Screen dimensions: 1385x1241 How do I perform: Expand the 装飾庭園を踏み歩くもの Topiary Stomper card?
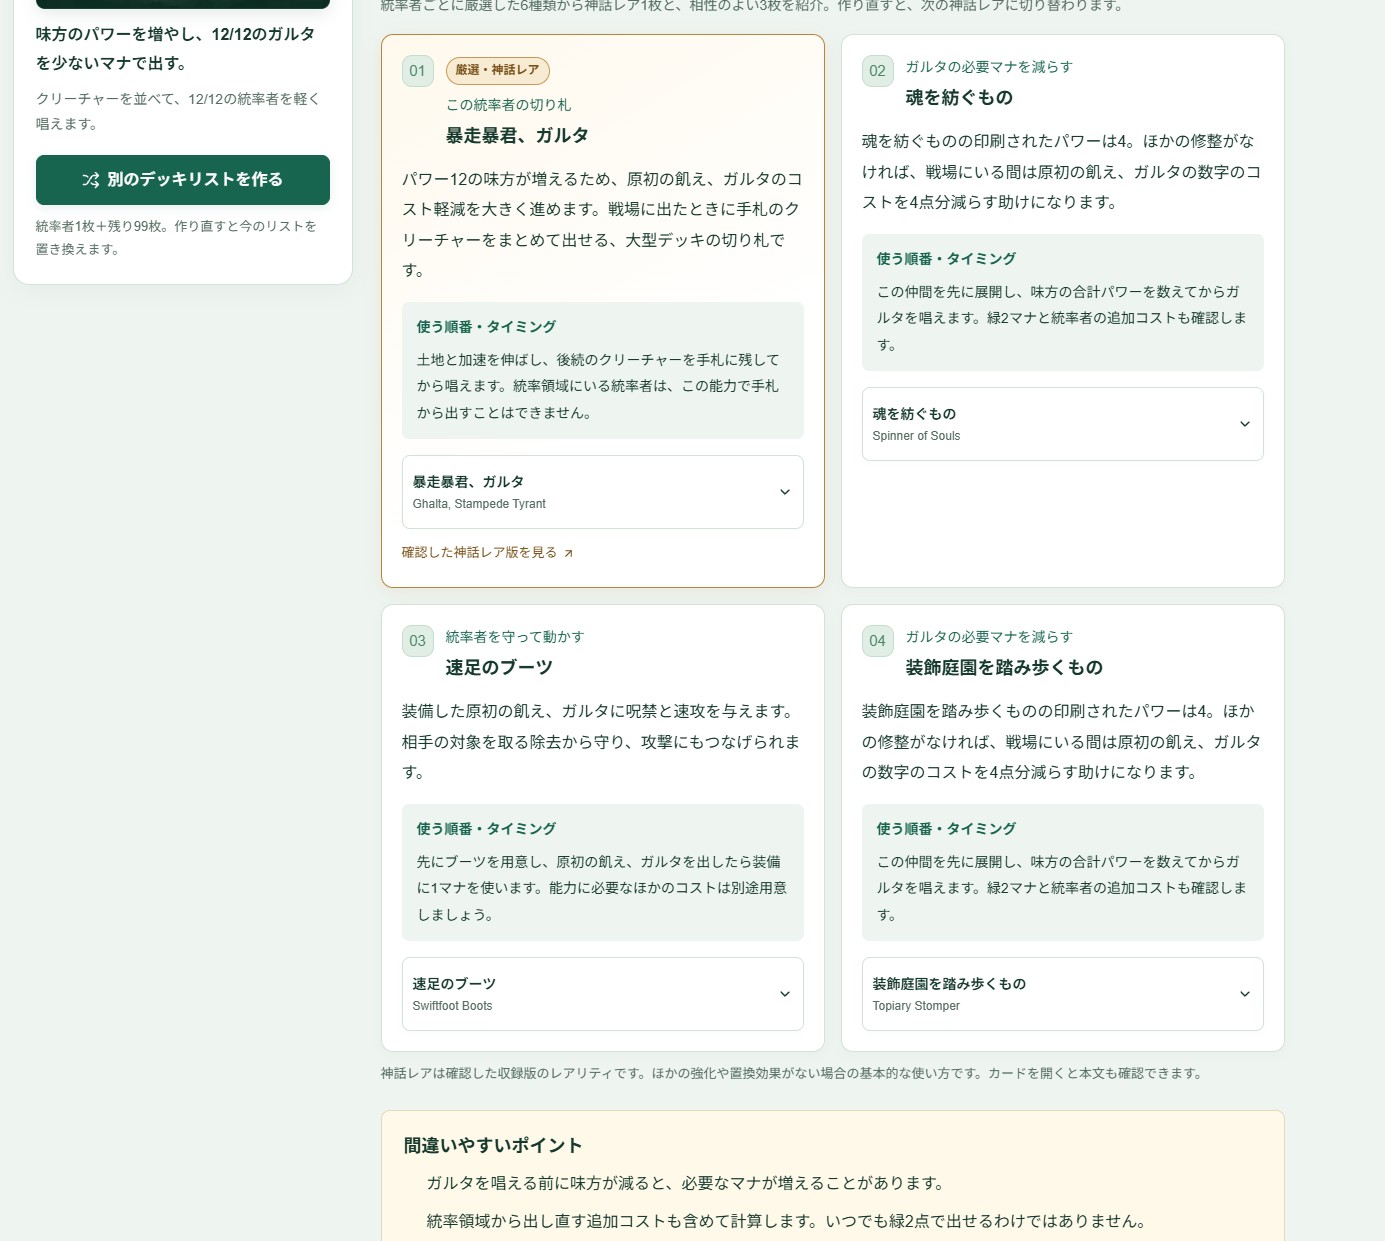[x=1062, y=994]
